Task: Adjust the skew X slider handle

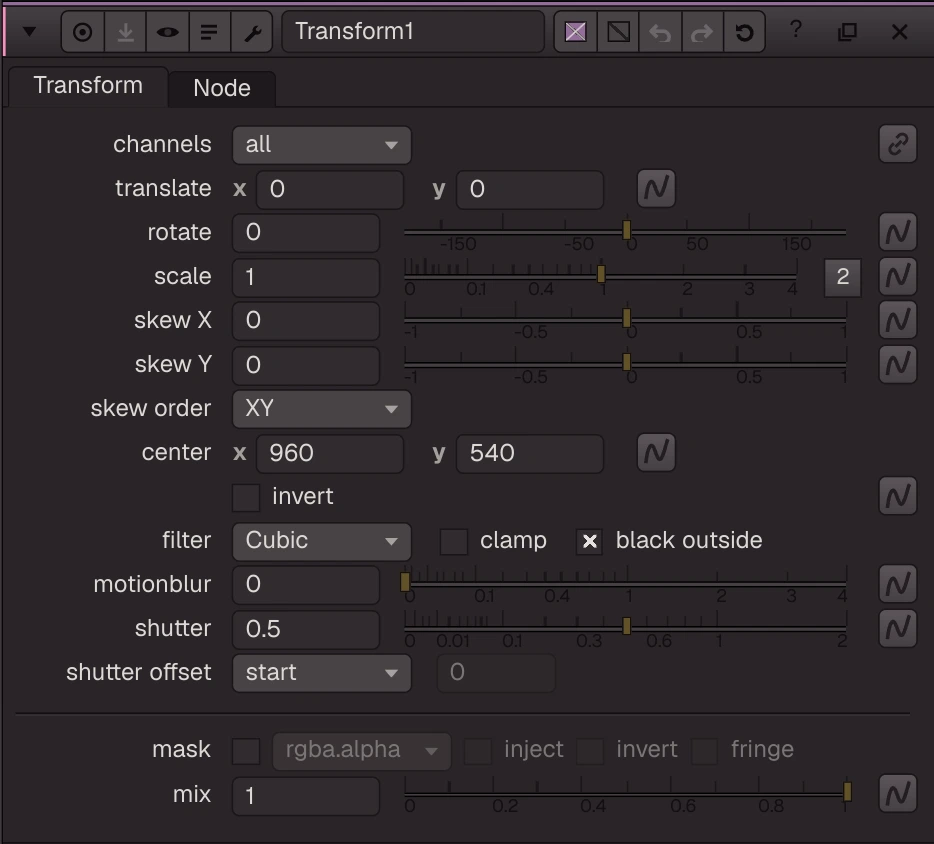Action: click(627, 318)
